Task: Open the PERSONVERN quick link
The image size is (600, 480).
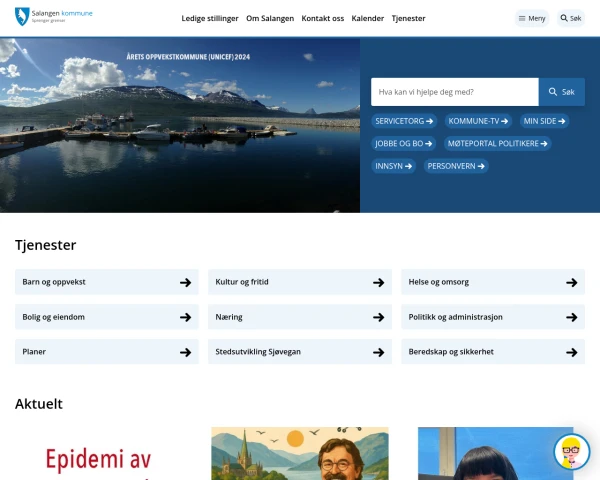Action: click(x=456, y=166)
